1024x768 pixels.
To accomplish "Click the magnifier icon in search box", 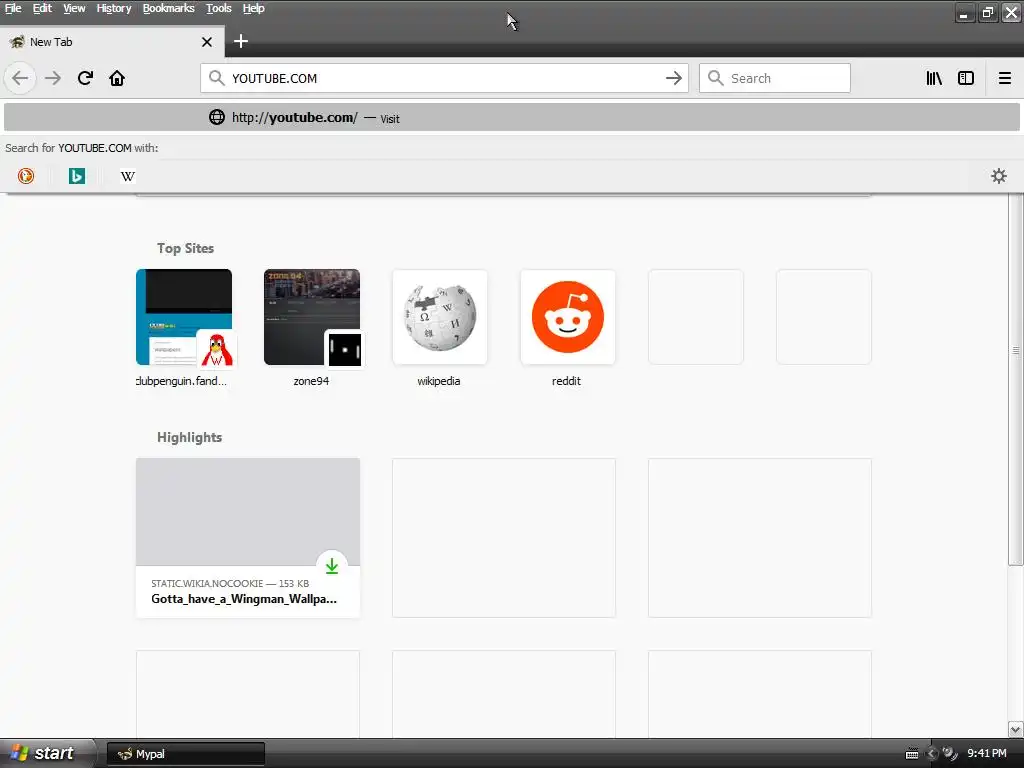I will (x=716, y=78).
